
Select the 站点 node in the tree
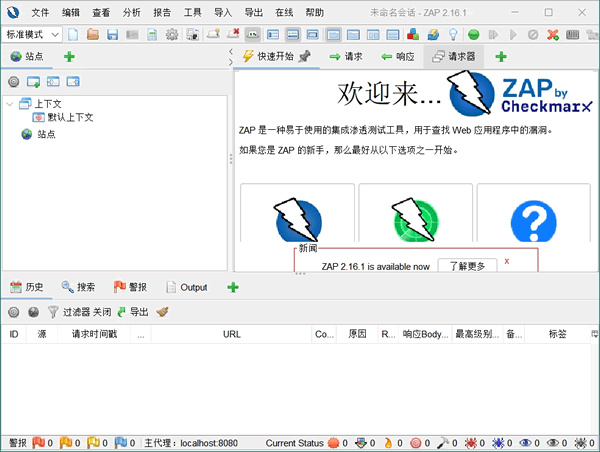point(46,134)
